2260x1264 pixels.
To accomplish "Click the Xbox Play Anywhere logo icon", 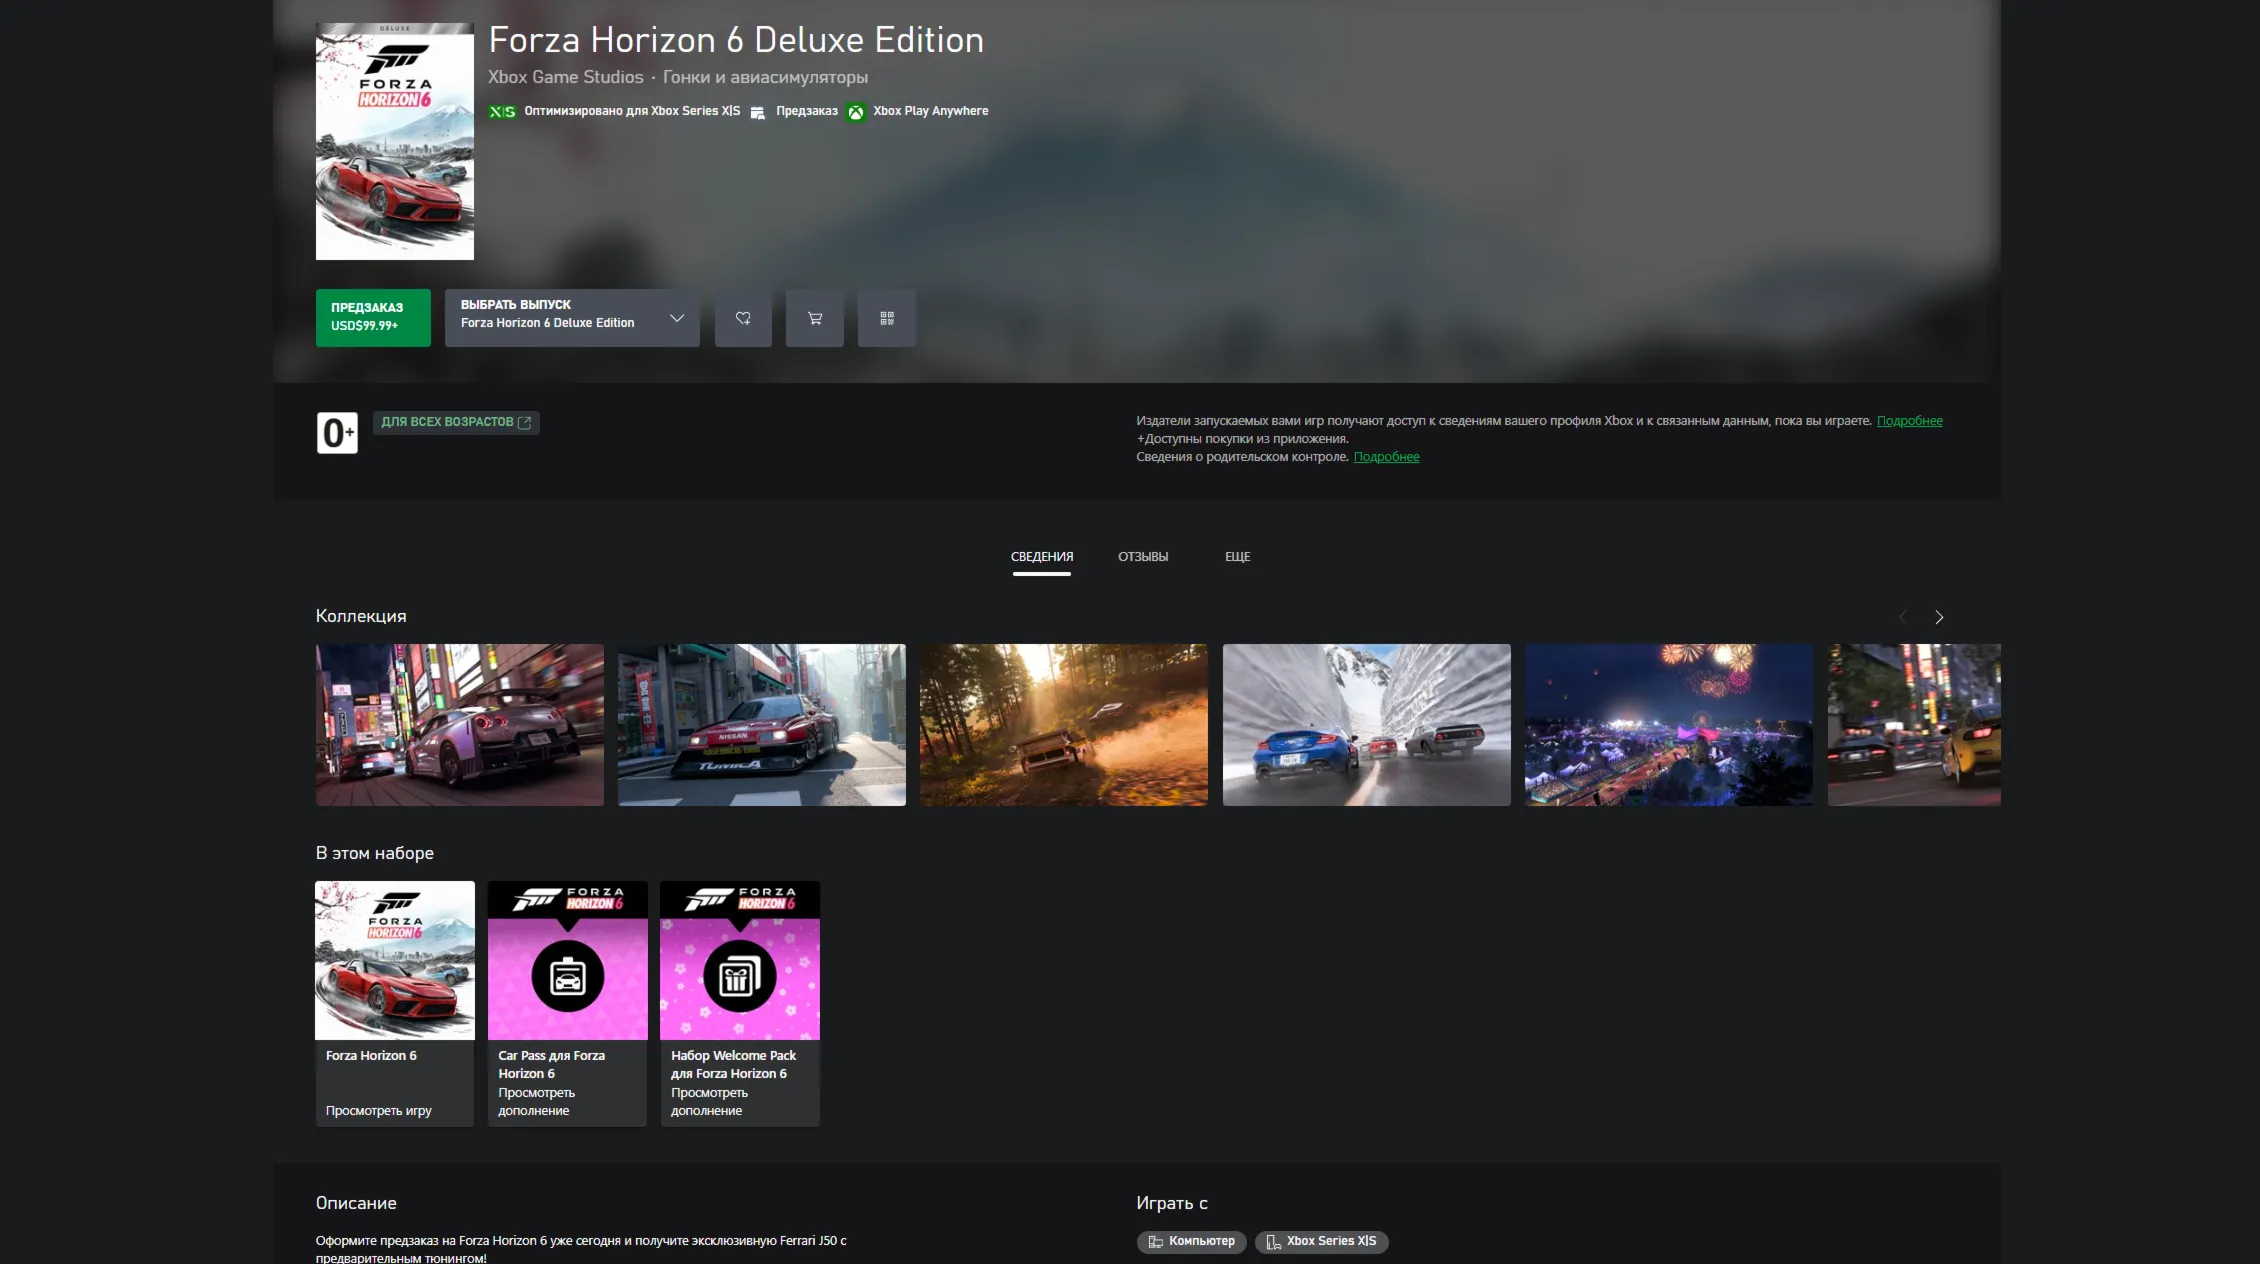I will [x=856, y=112].
